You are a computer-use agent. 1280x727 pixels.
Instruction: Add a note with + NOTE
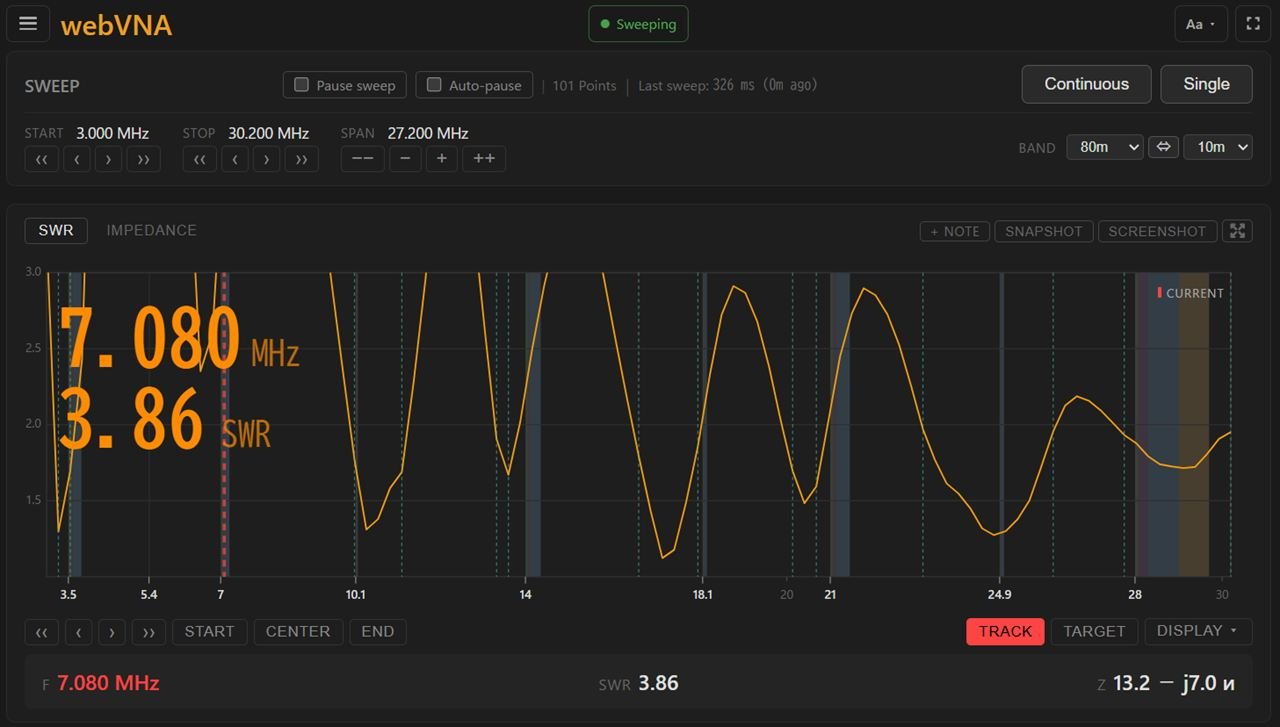coord(955,231)
